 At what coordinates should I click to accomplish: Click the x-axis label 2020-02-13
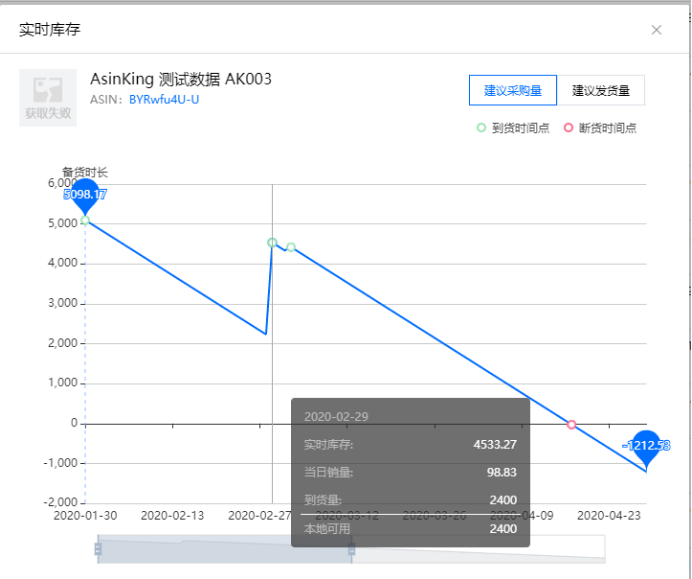[x=172, y=515]
